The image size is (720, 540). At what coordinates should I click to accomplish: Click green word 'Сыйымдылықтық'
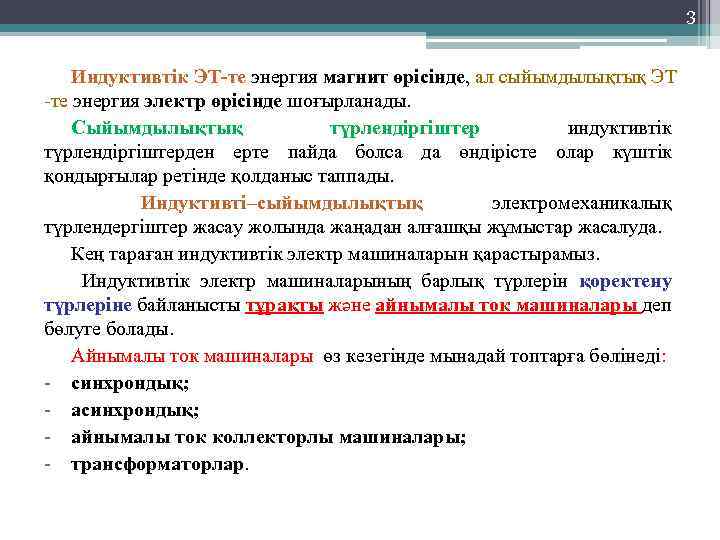(157, 128)
